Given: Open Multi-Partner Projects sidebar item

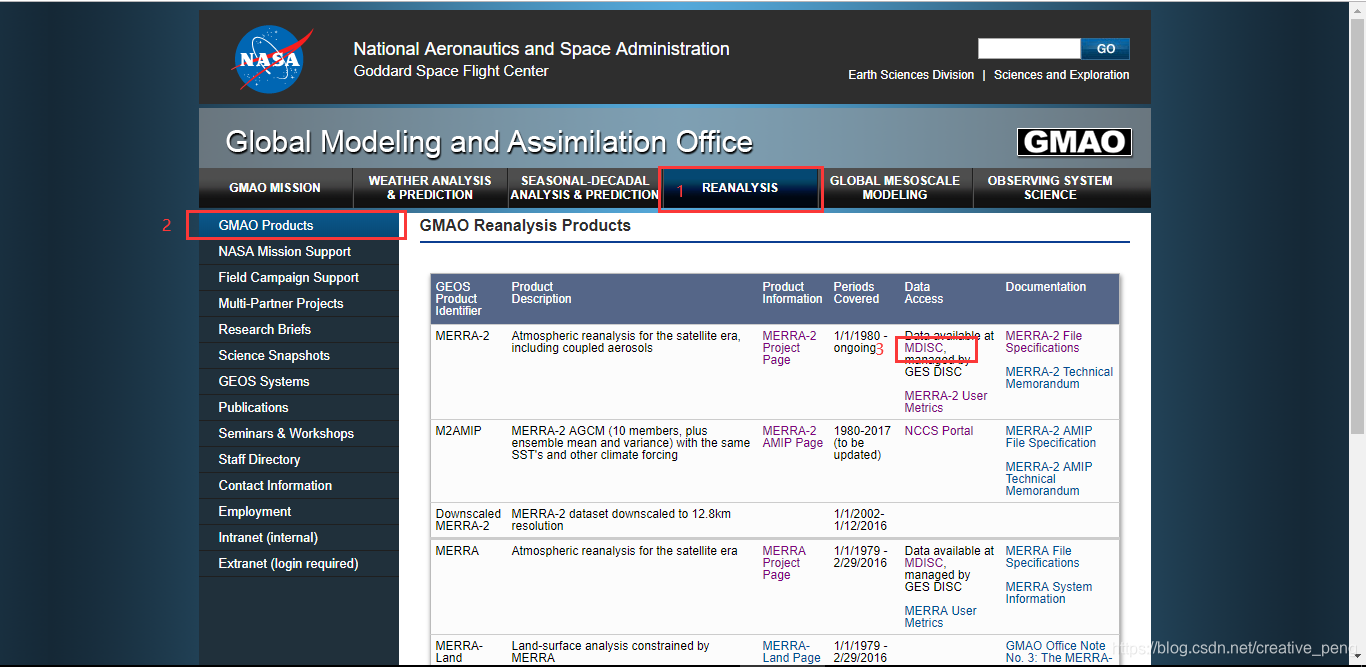Looking at the screenshot, I should click(299, 303).
